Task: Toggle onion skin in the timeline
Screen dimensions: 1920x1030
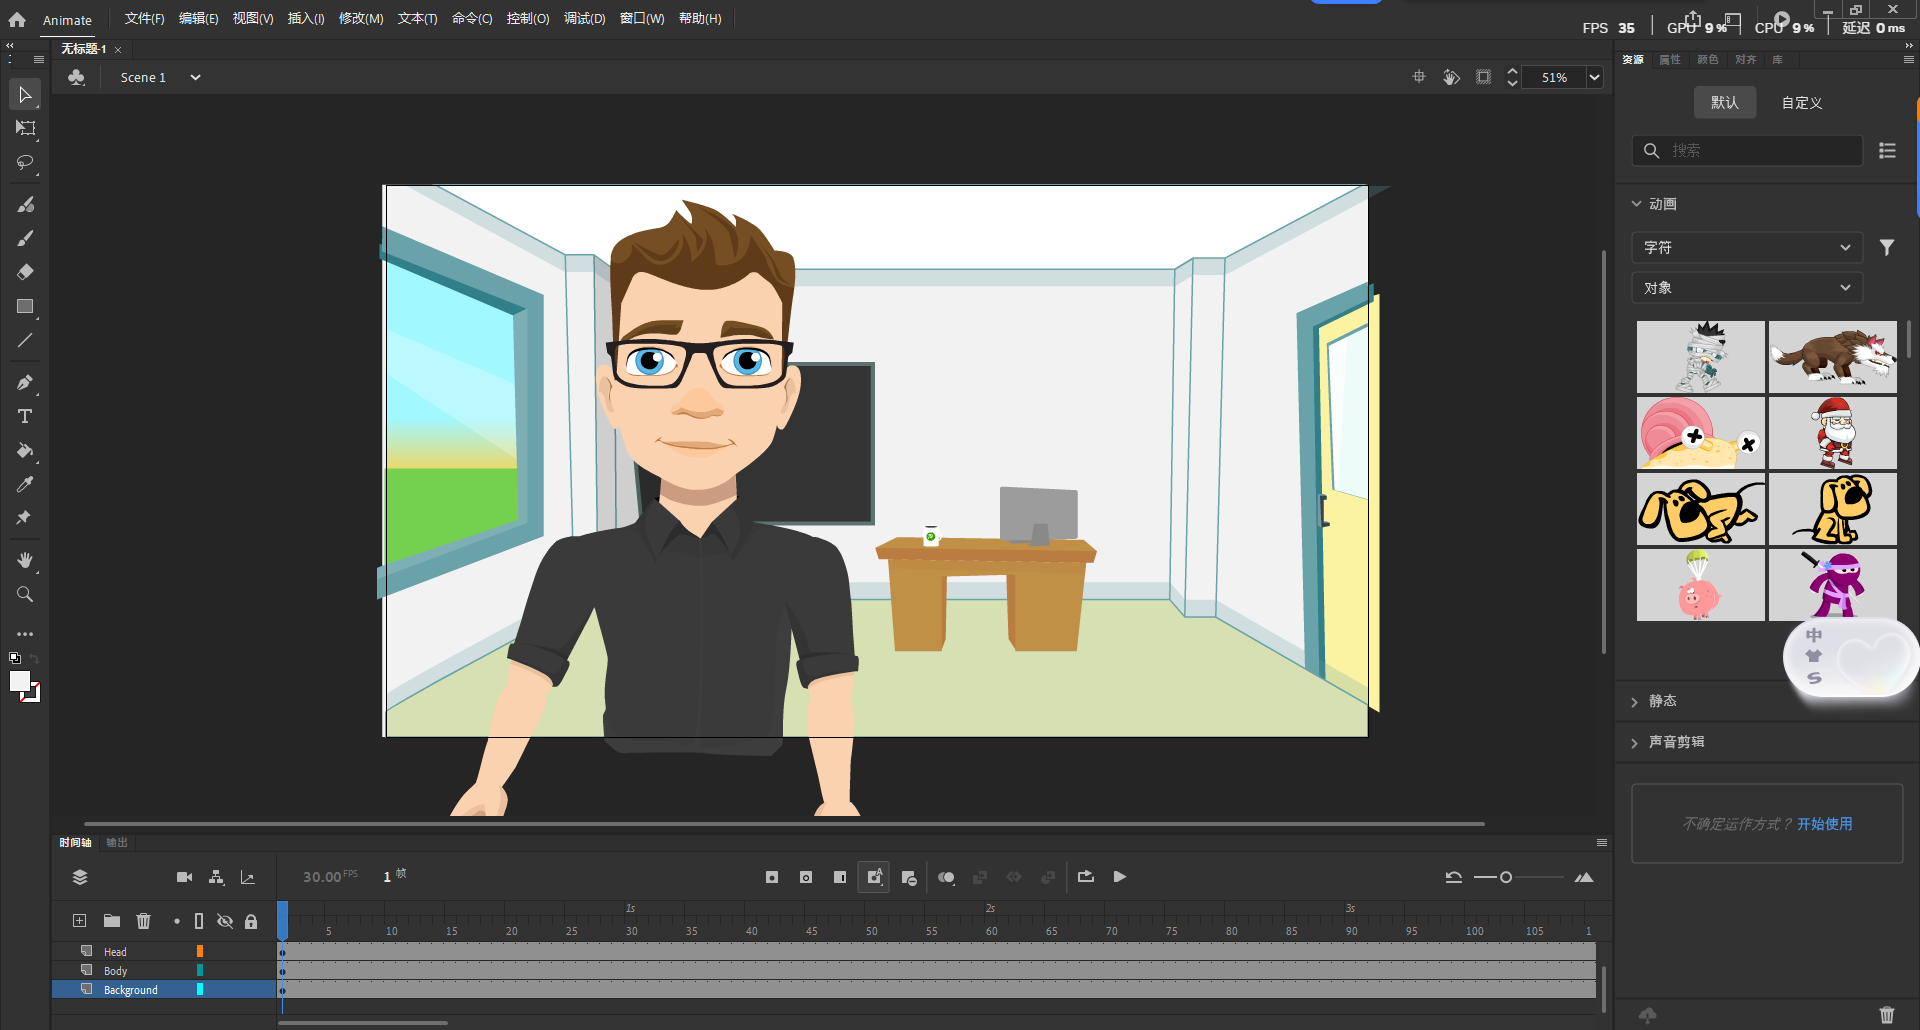Action: [x=947, y=877]
